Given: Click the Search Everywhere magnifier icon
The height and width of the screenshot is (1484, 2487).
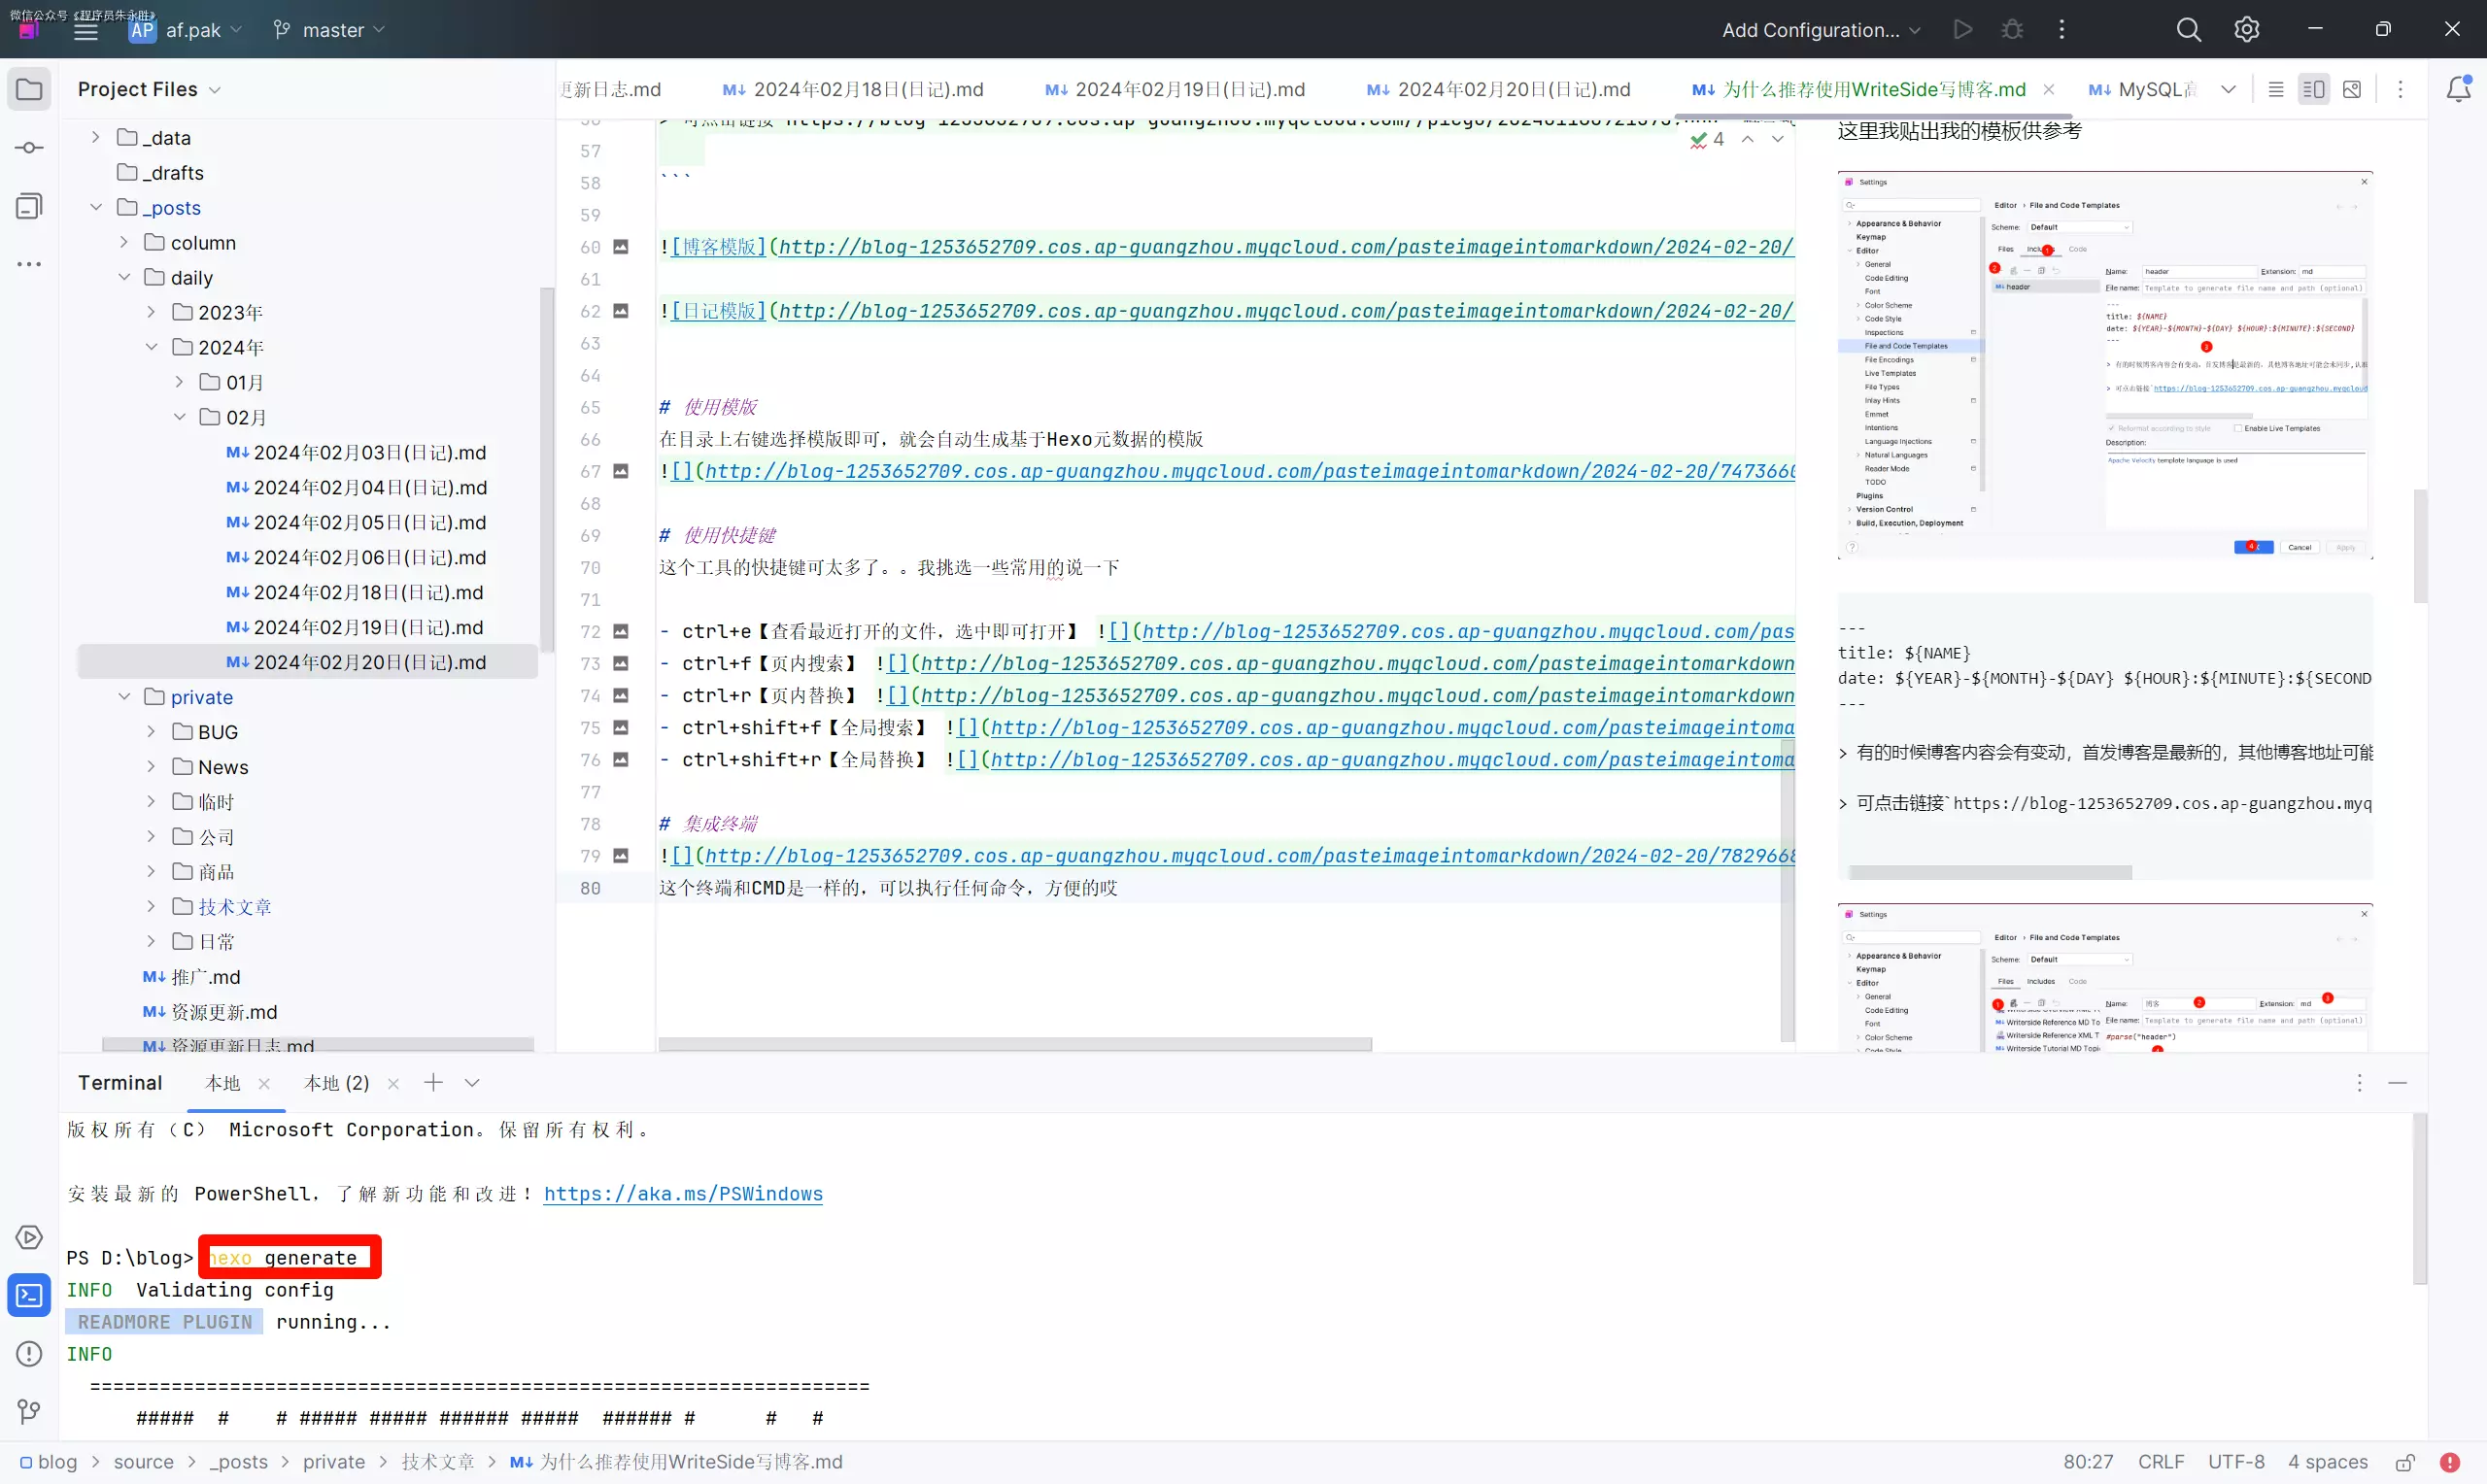Looking at the screenshot, I should (2188, 30).
